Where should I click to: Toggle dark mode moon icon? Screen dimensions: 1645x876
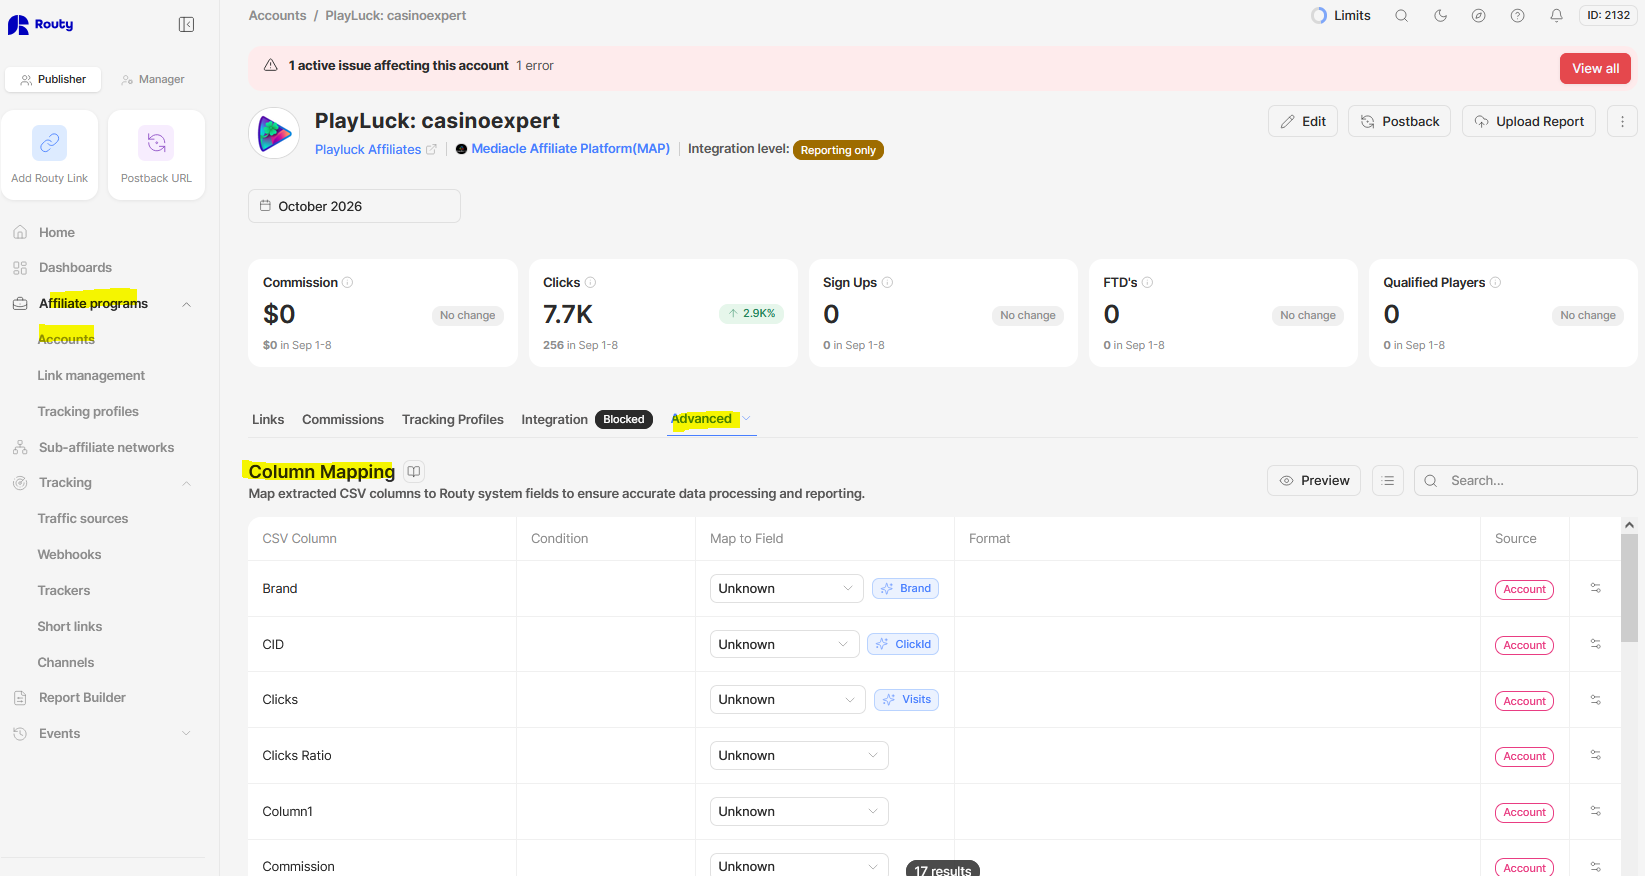pos(1441,16)
